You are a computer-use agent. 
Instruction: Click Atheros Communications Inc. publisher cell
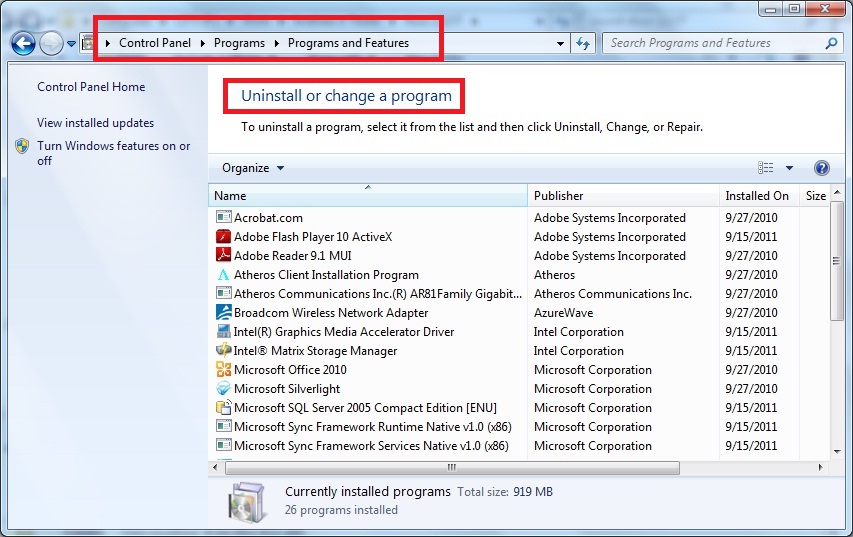[613, 294]
